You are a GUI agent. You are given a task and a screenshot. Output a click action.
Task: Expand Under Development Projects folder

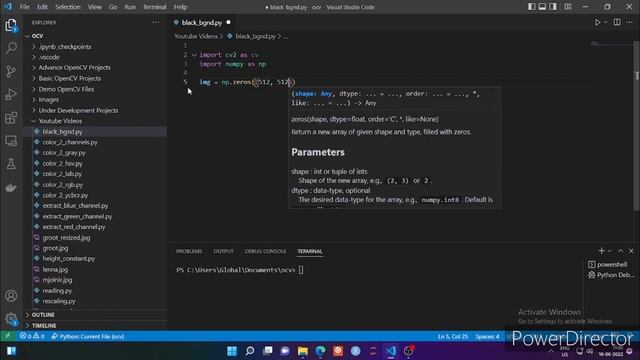click(x=78, y=110)
